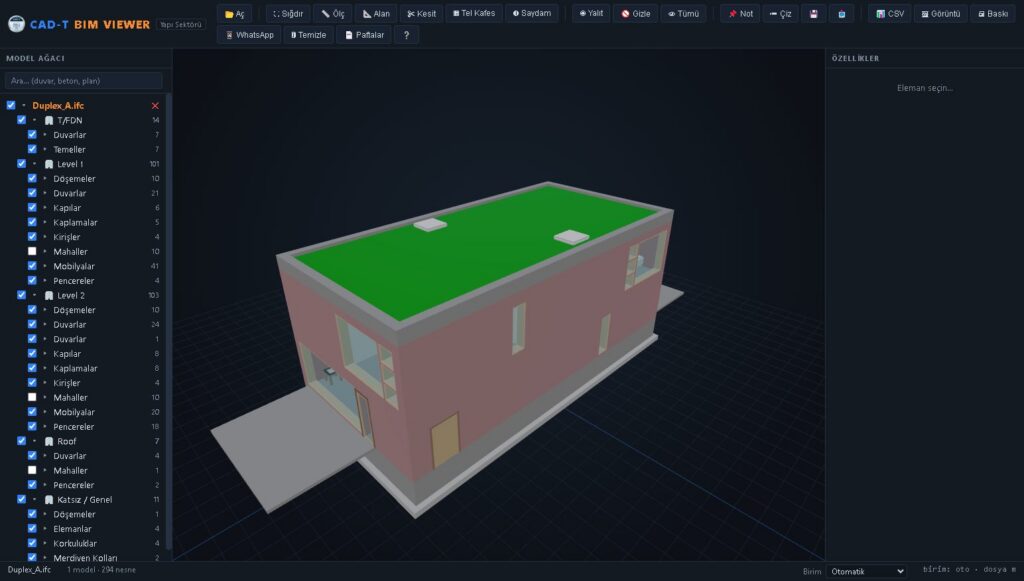Click the floppy disk save icon

pos(814,14)
